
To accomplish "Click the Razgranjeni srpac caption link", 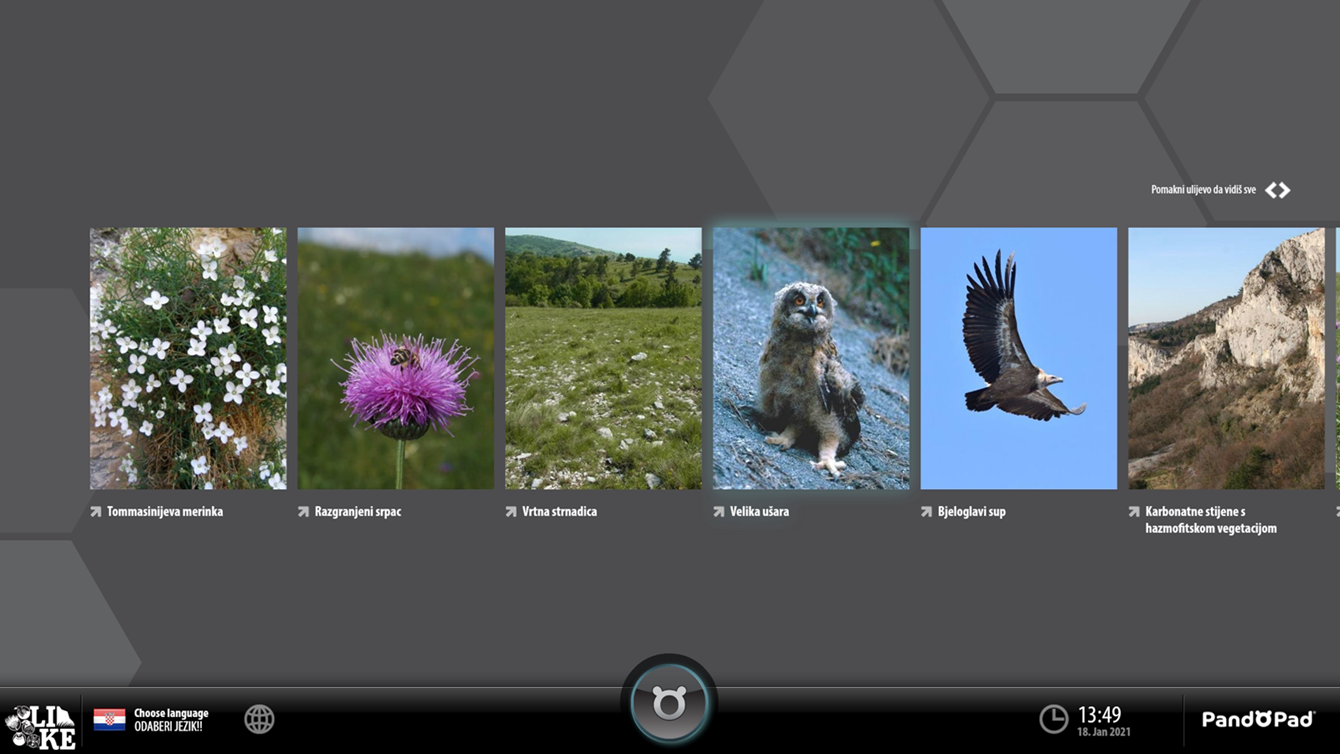I will coord(358,511).
